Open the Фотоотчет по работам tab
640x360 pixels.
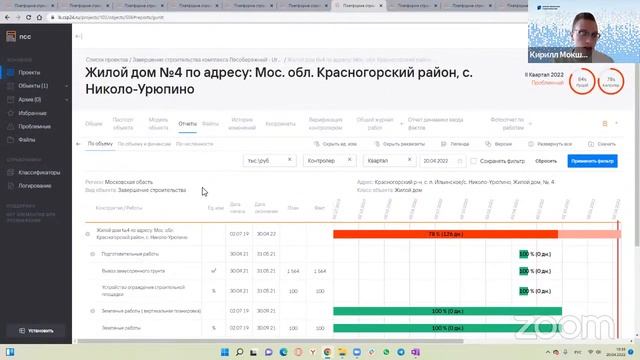(507, 124)
